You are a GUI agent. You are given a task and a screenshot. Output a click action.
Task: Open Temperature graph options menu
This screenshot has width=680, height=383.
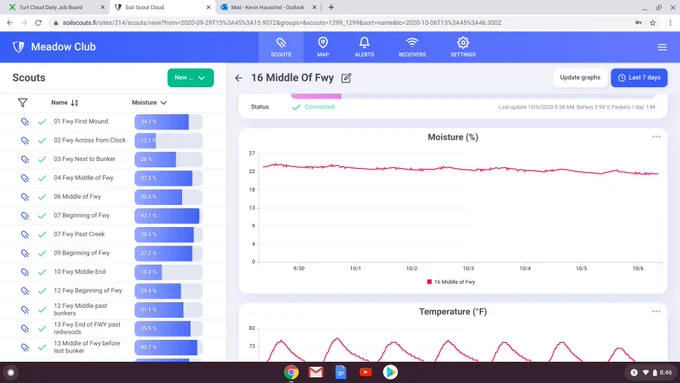tap(656, 311)
